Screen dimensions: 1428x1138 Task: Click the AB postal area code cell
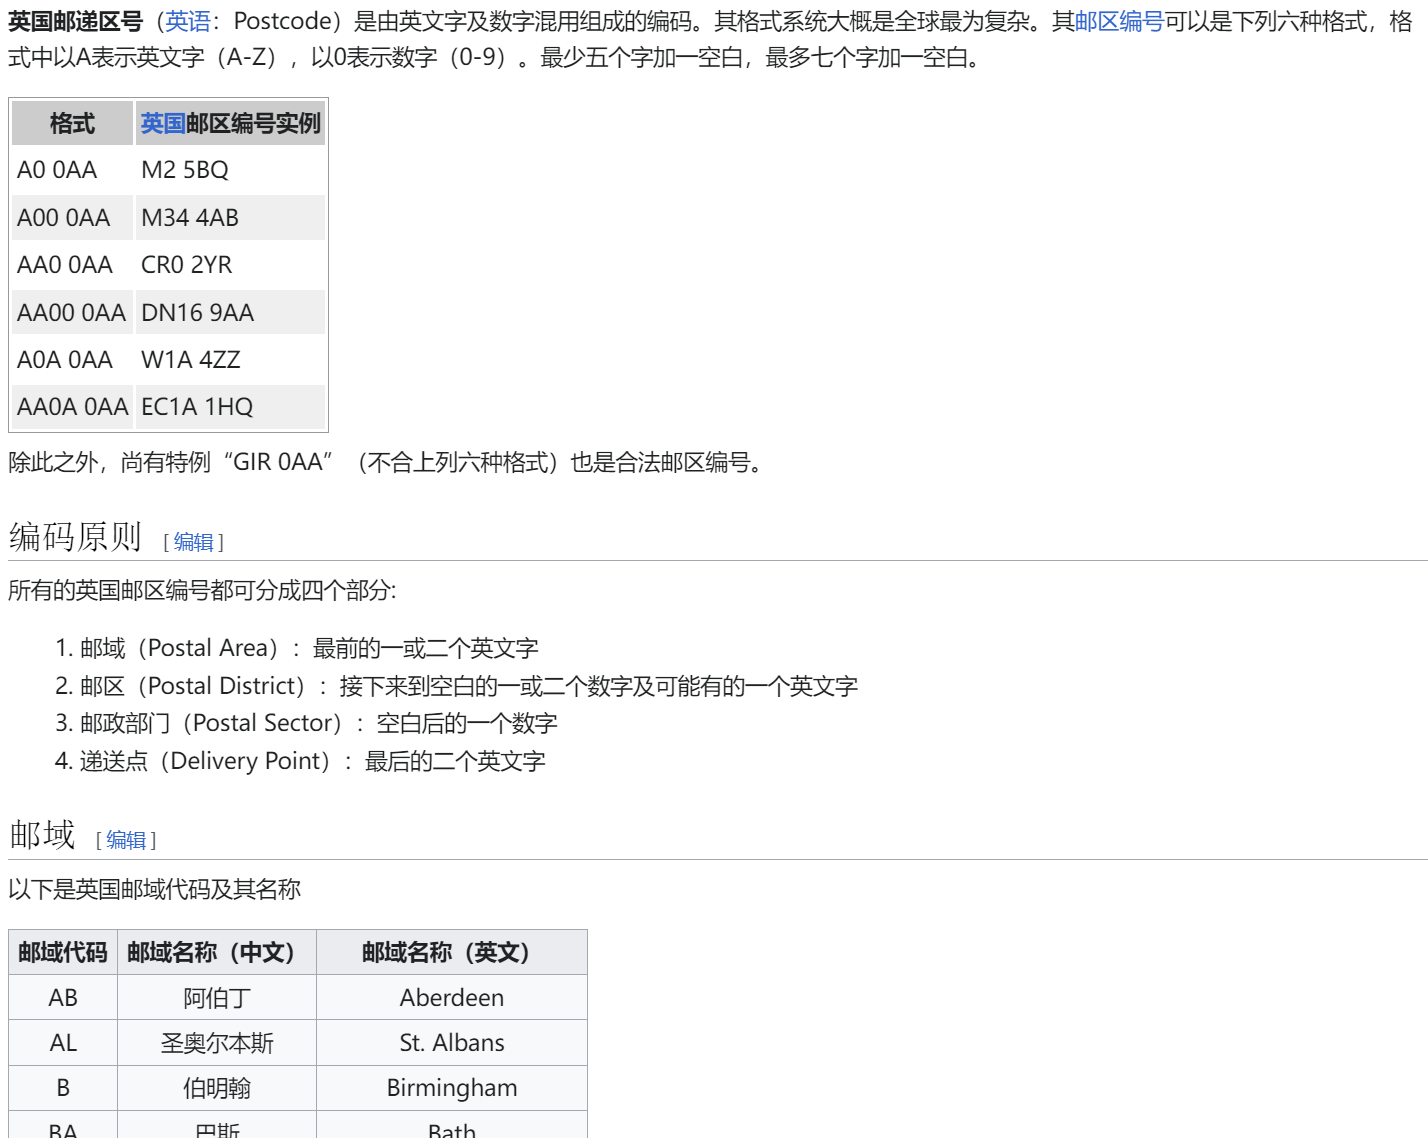(62, 997)
